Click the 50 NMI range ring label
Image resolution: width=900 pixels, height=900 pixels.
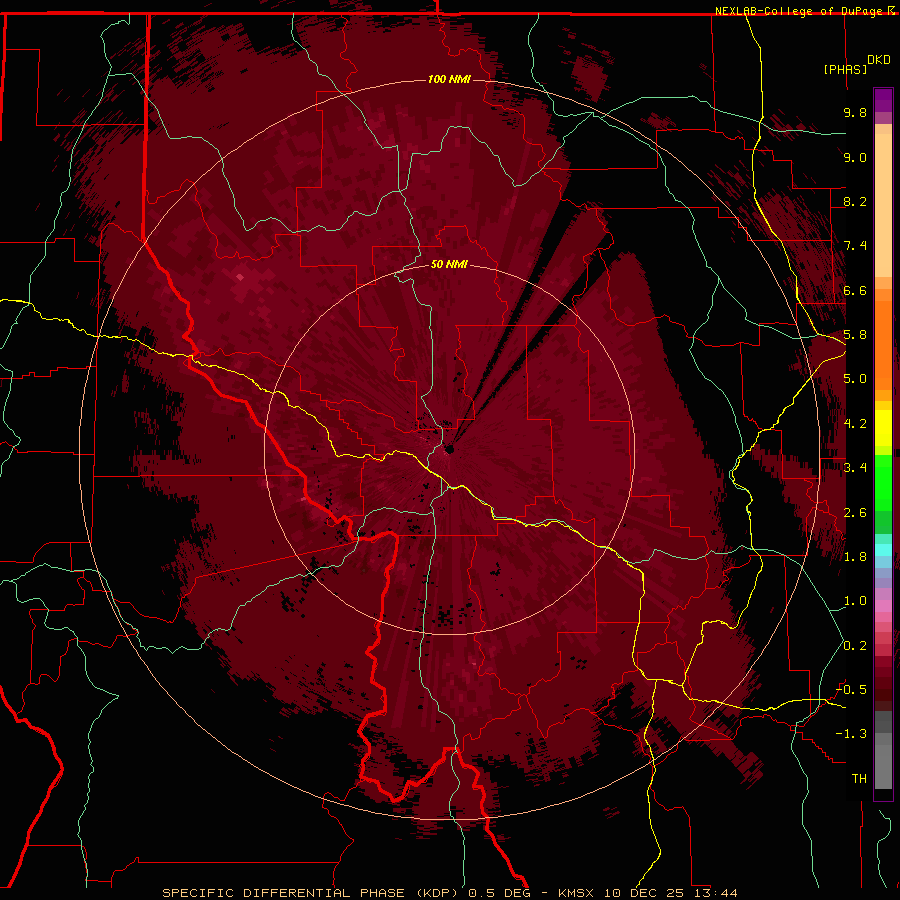point(449,264)
